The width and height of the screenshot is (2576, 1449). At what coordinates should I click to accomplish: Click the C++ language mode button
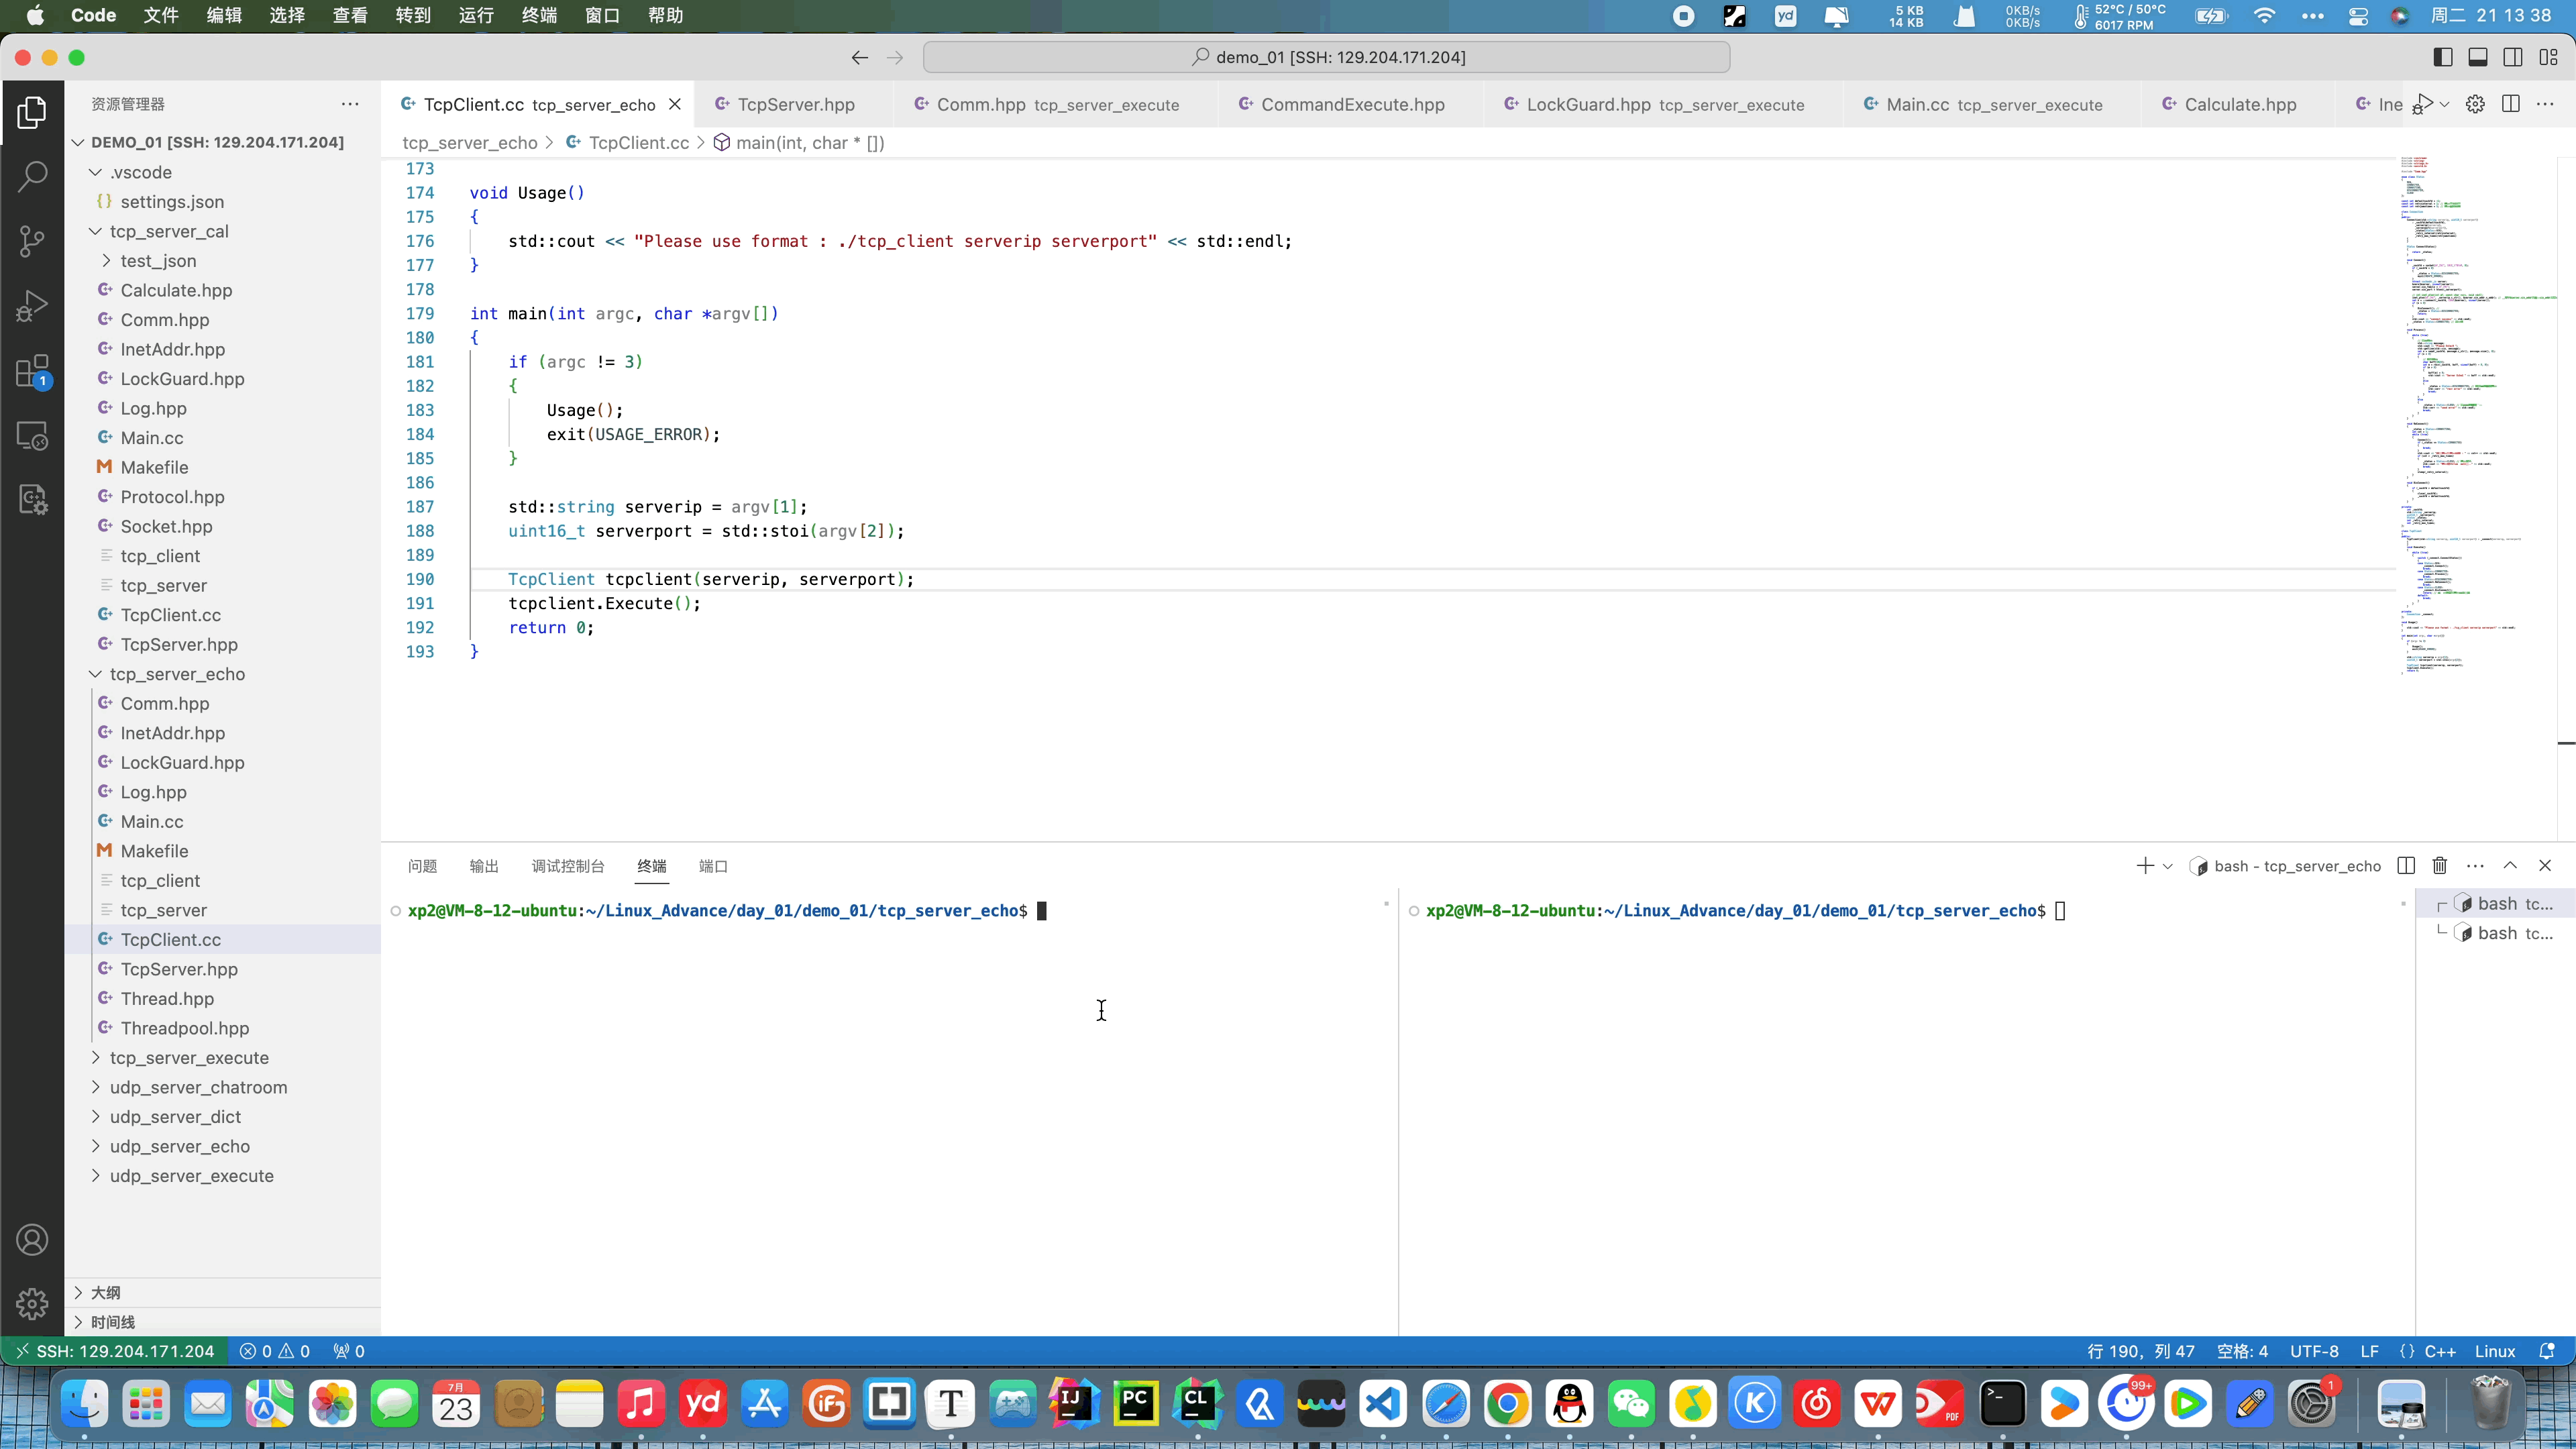pyautogui.click(x=2439, y=1351)
